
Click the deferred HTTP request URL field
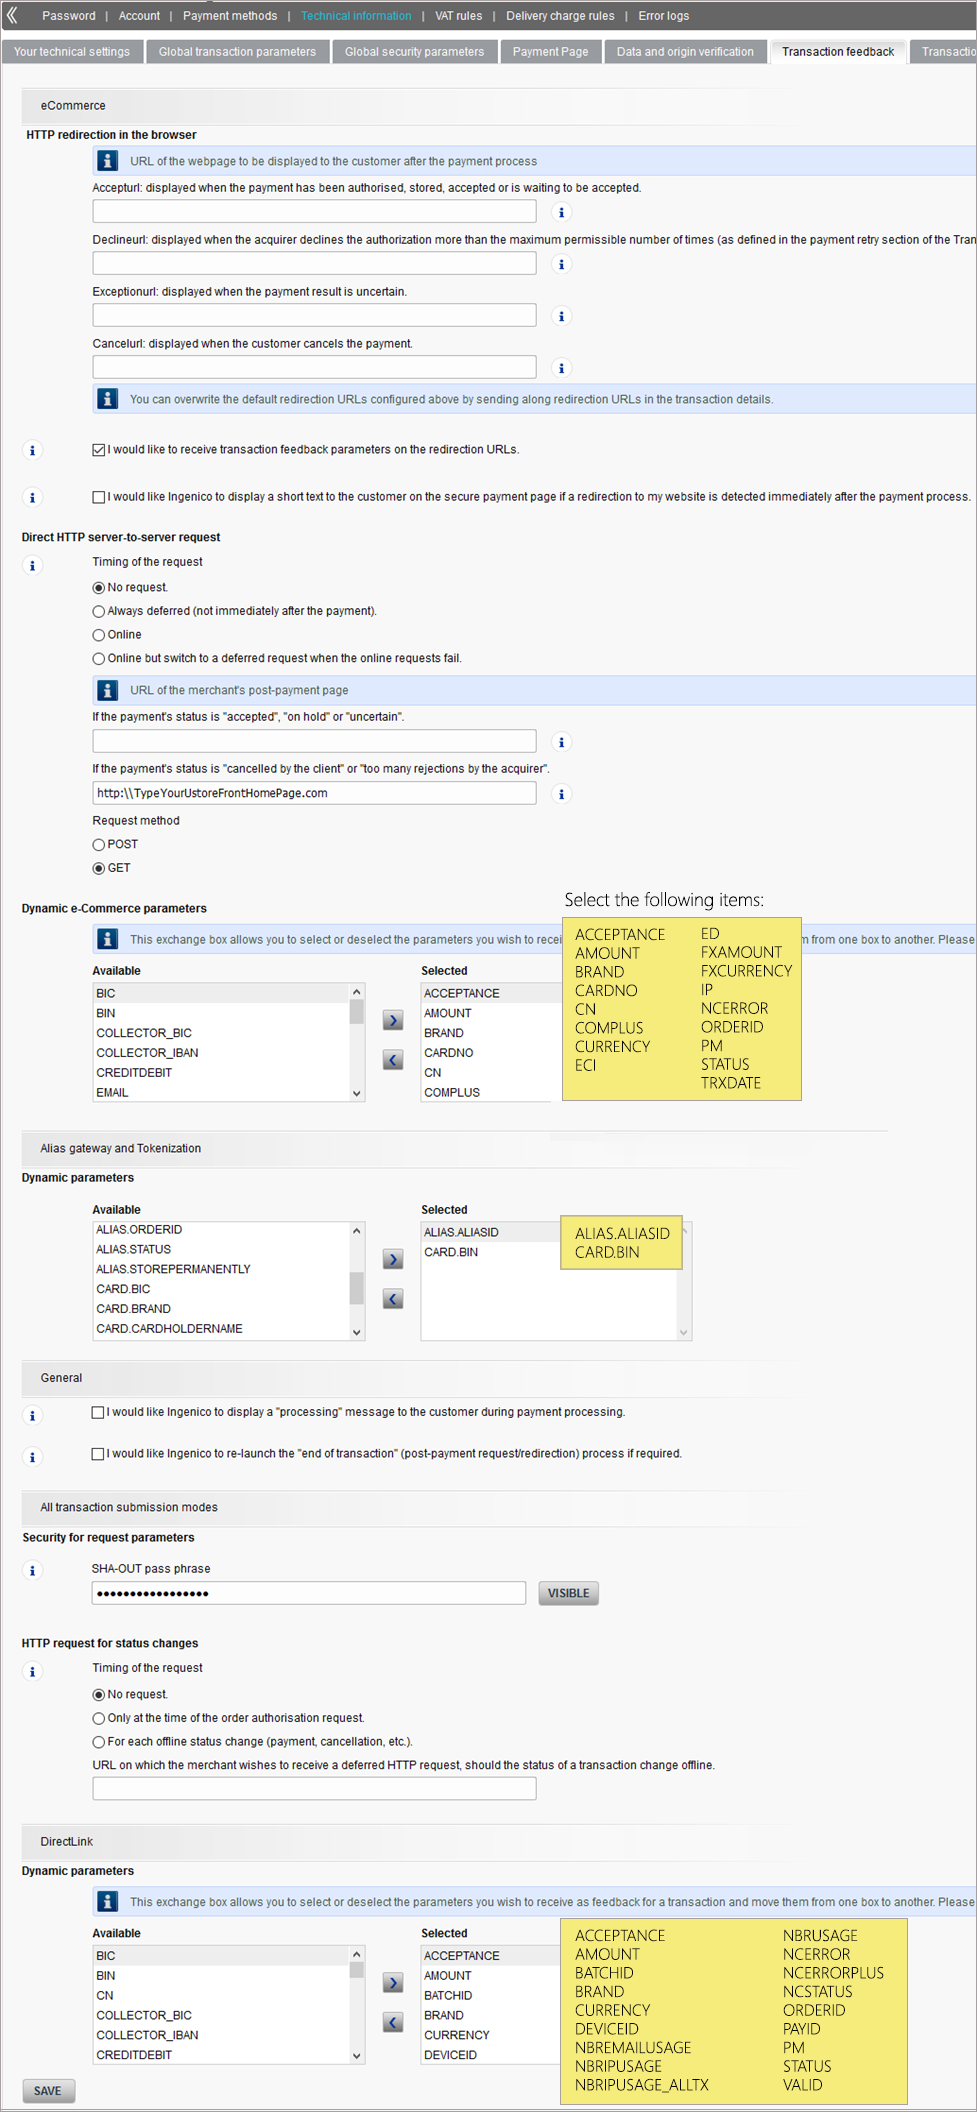(x=314, y=1789)
